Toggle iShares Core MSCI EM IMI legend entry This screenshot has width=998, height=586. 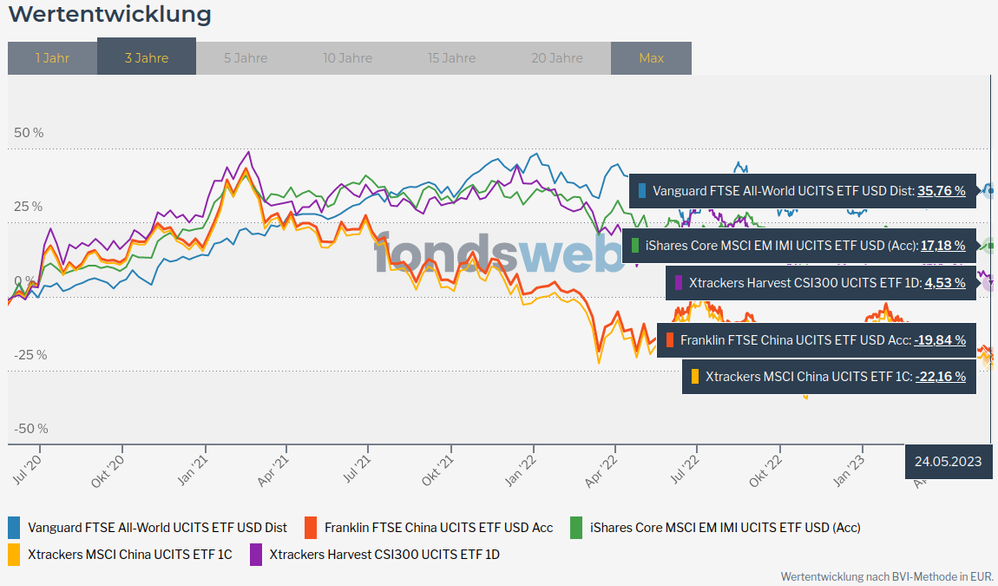tap(724, 527)
